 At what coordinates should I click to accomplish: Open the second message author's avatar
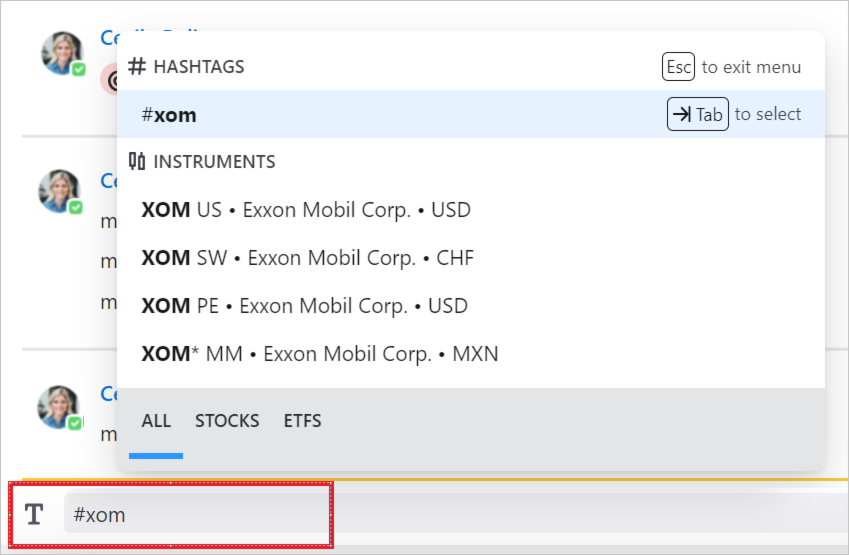click(60, 191)
